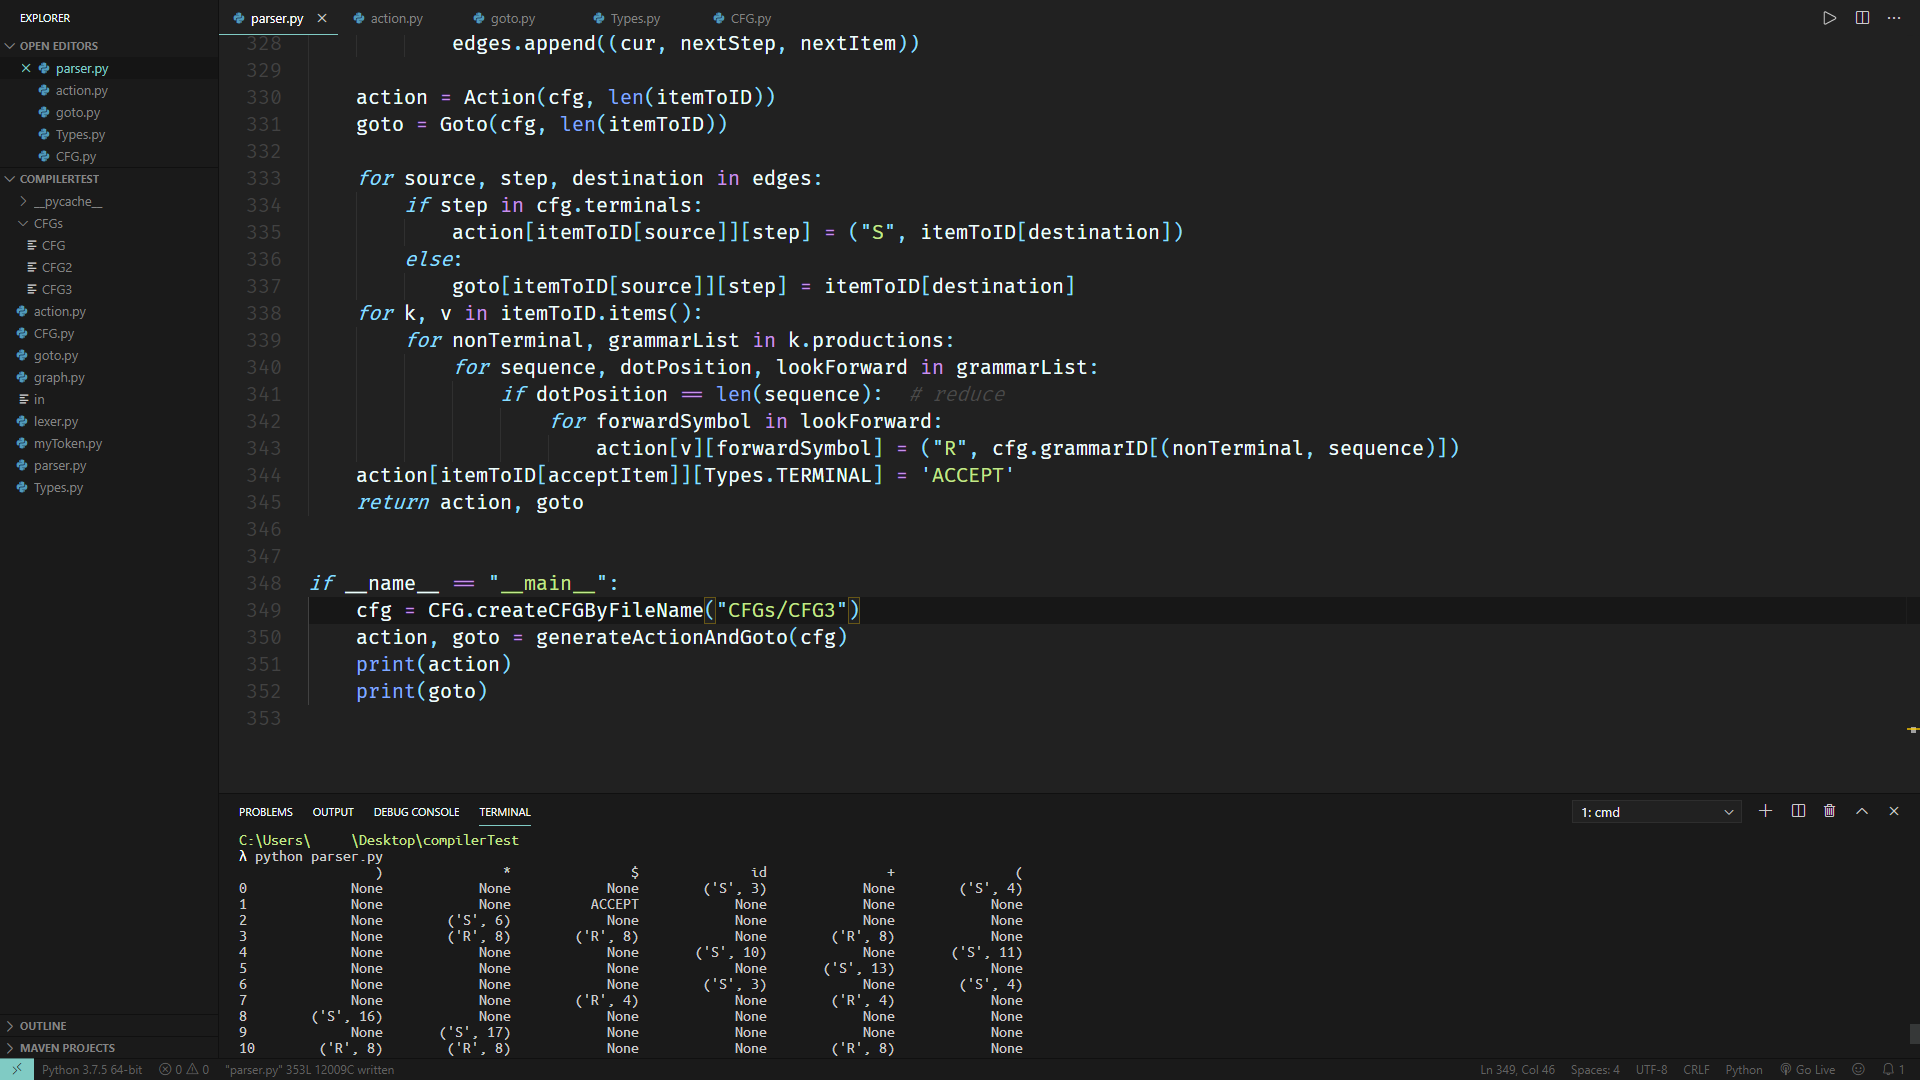Close the parser.py editor tab

click(x=322, y=18)
